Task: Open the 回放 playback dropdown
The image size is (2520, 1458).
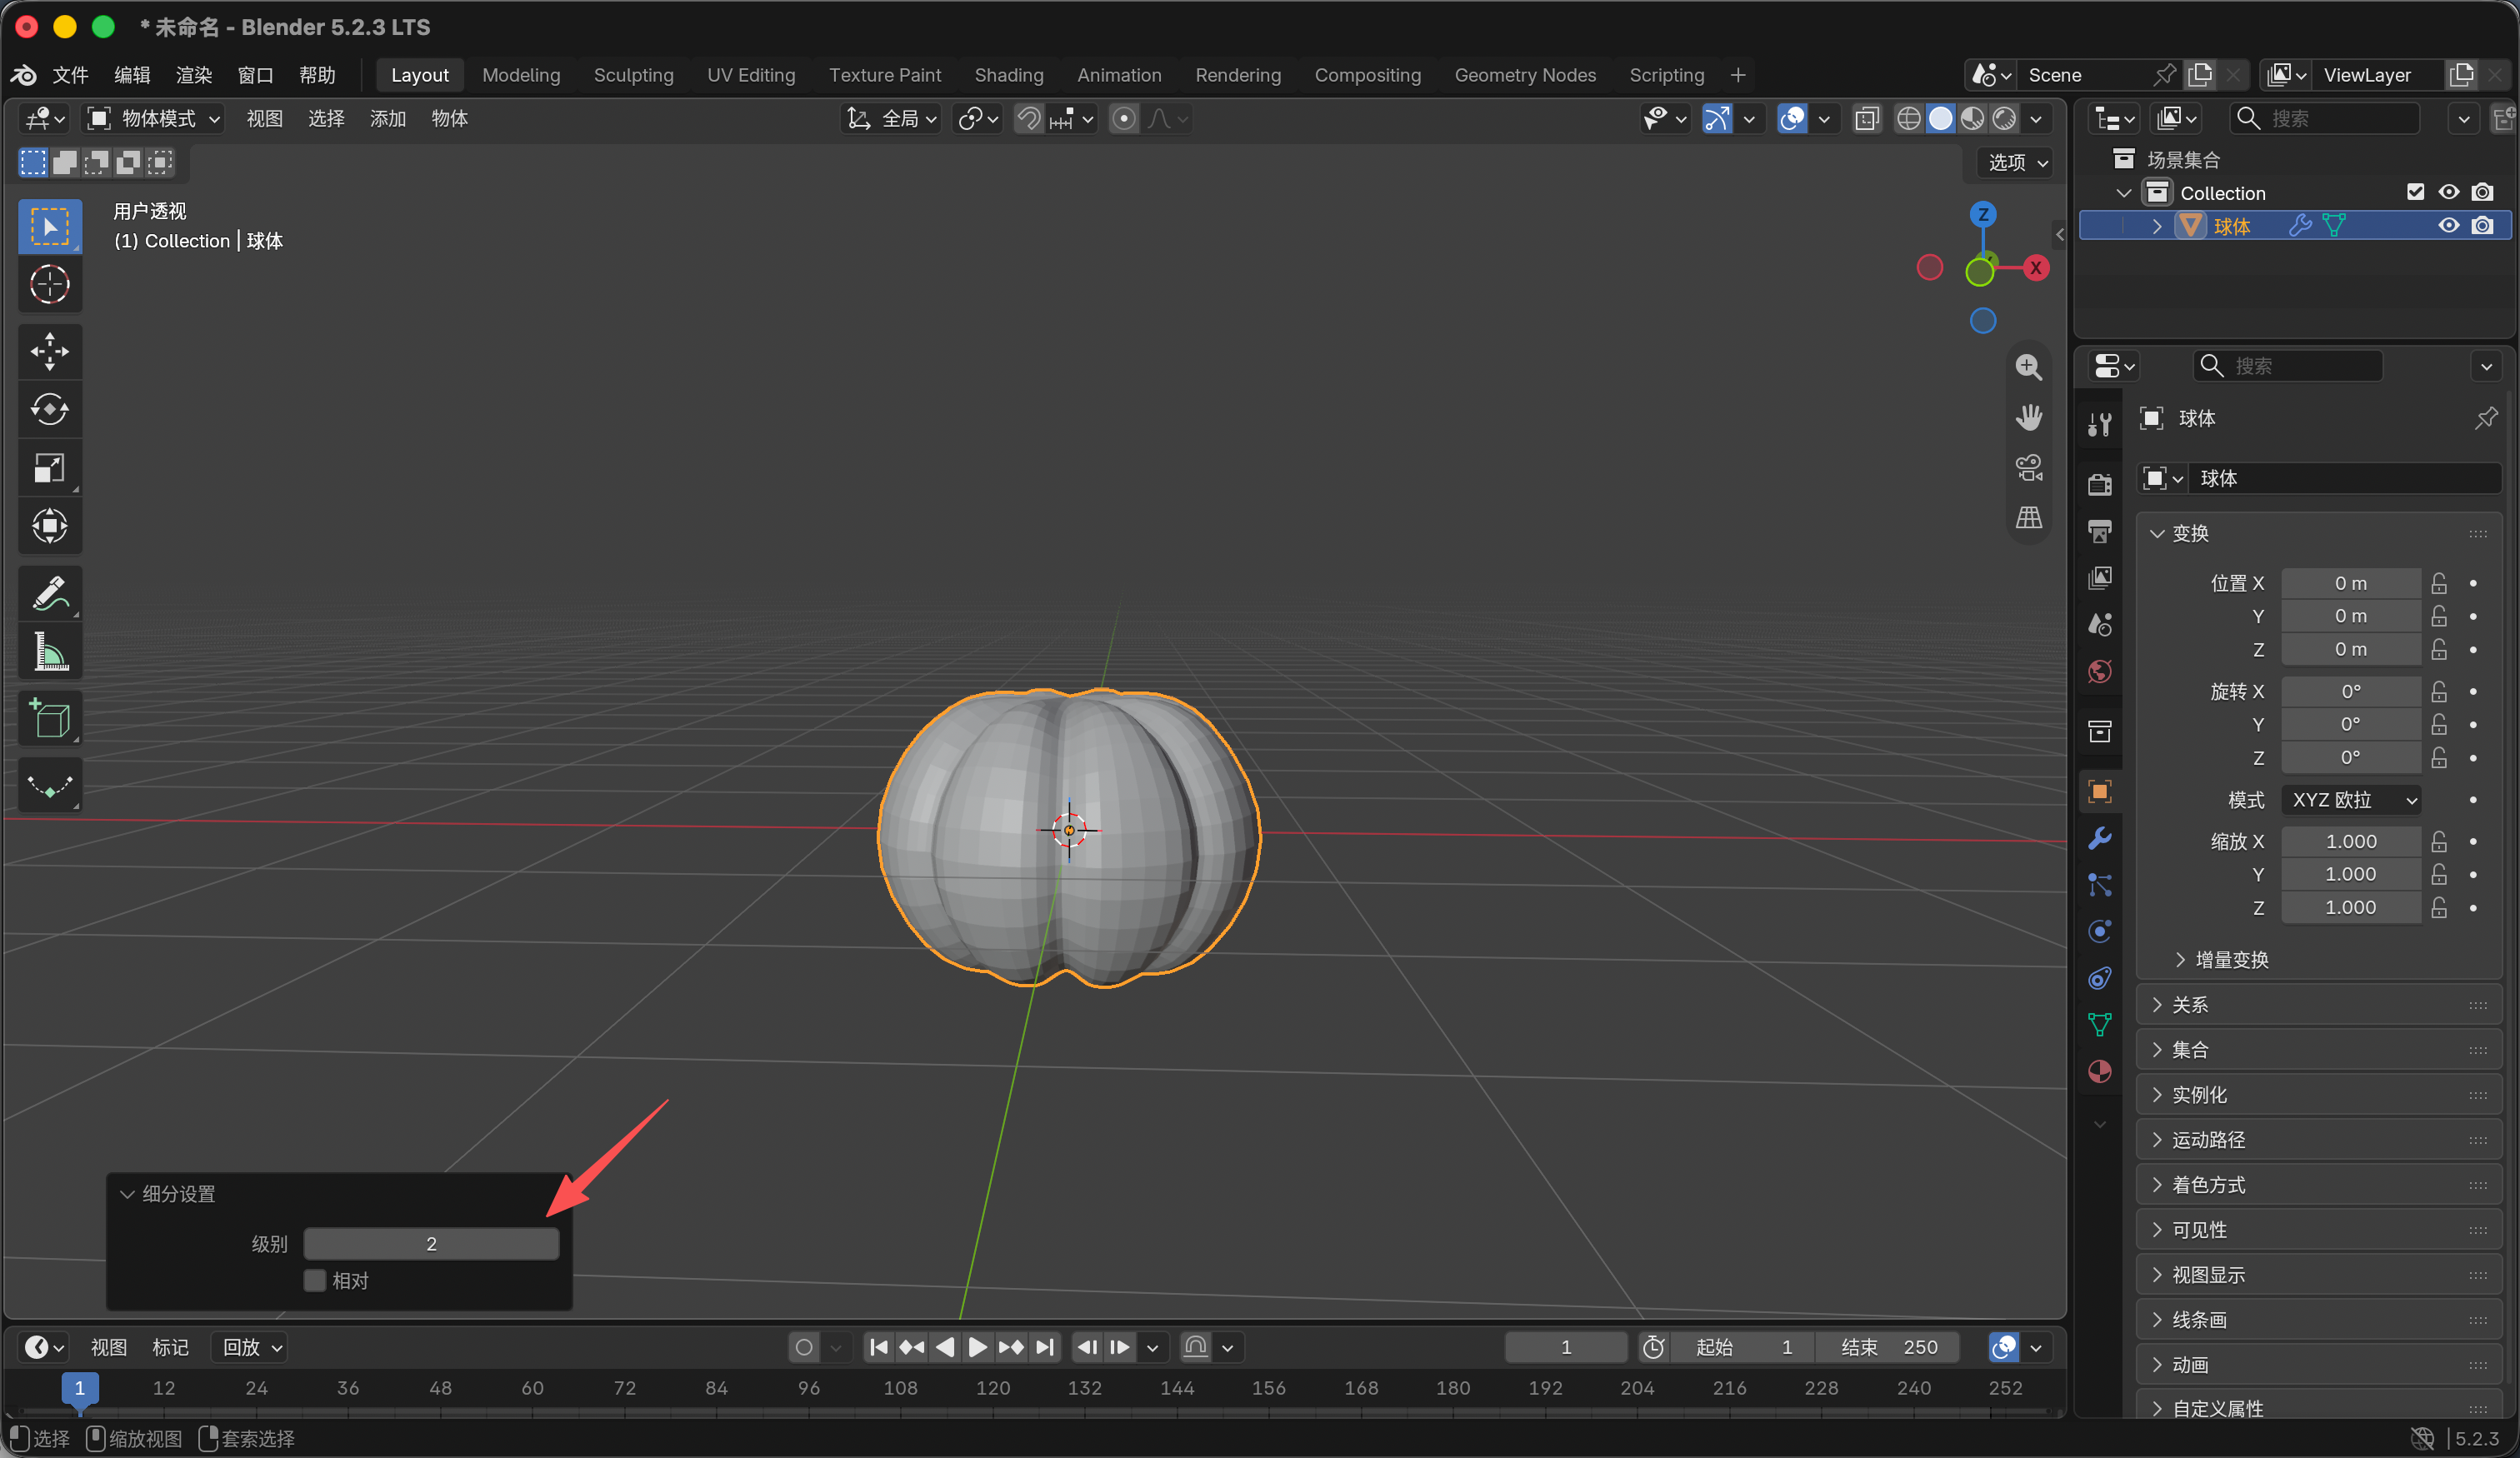Action: pos(250,1347)
